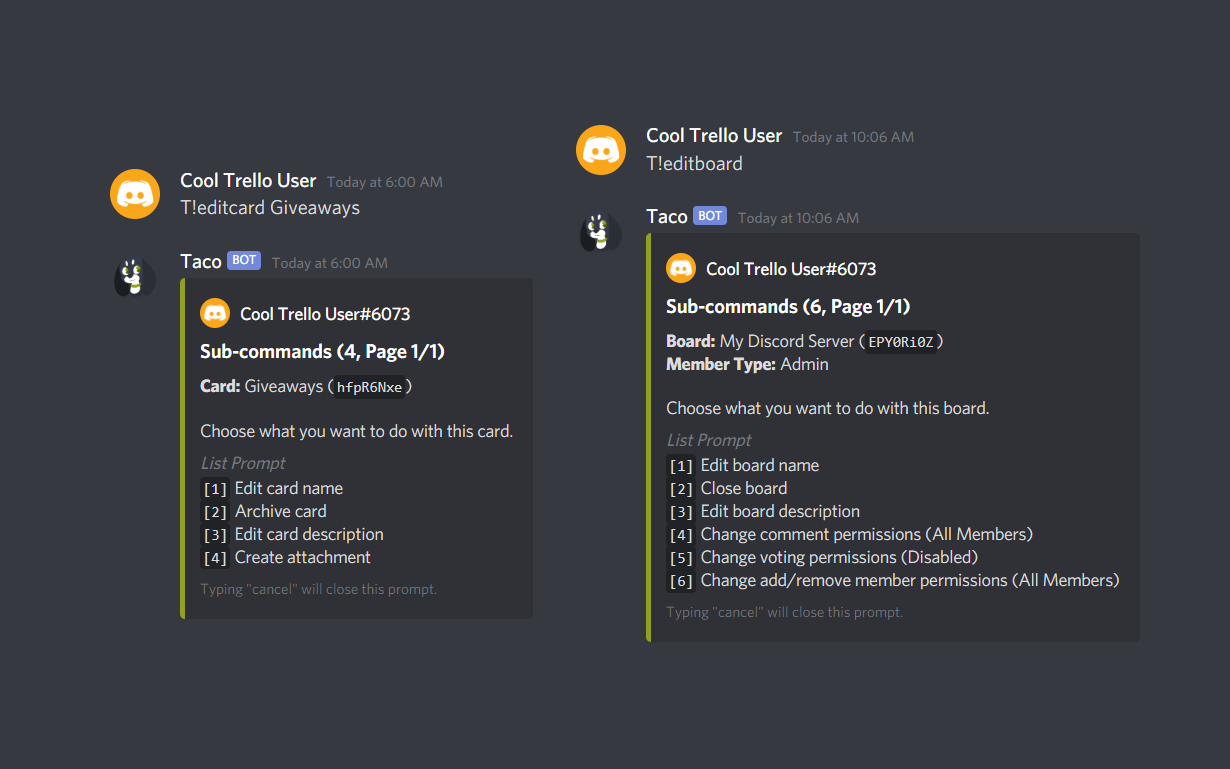Click the BOT tag on the 6:00 AM Taco message
This screenshot has width=1230, height=769.
click(x=244, y=261)
